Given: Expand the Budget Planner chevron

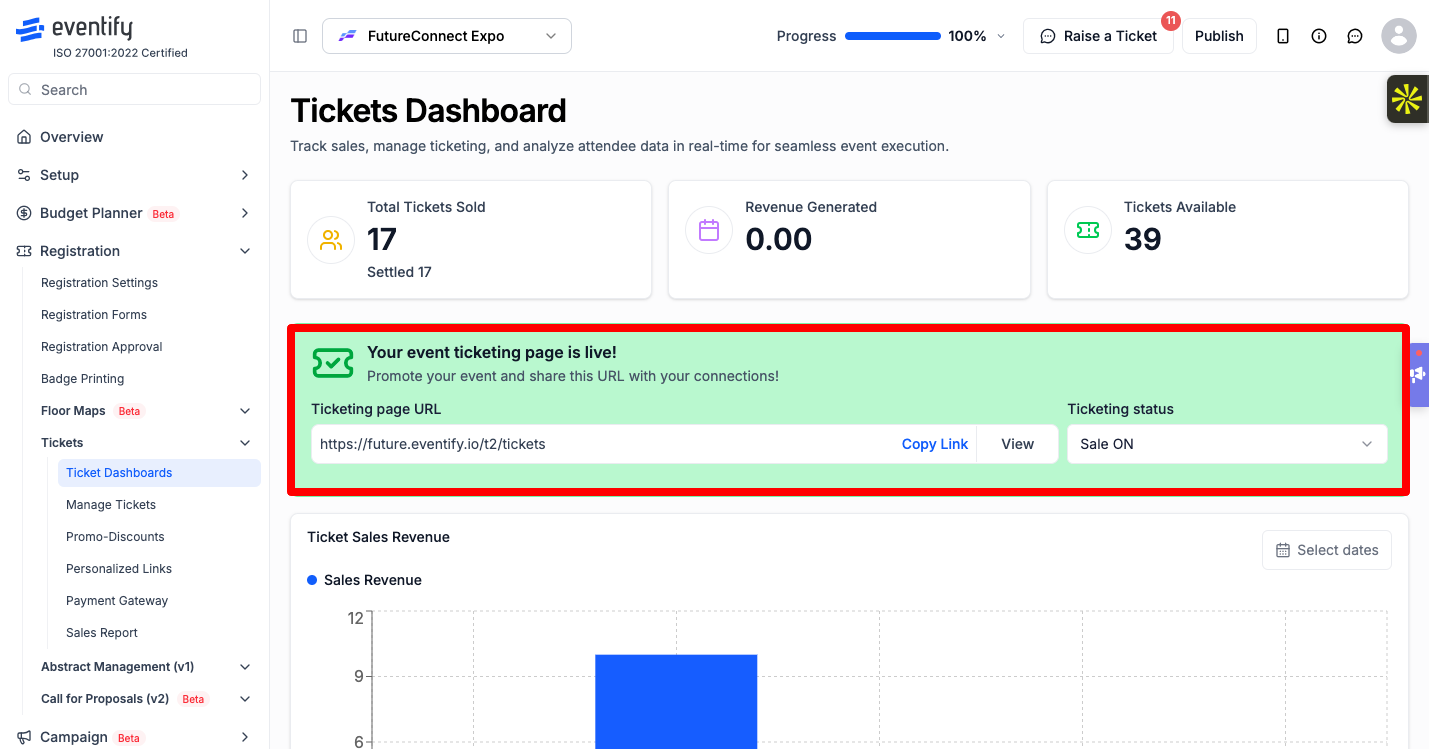Looking at the screenshot, I should tap(245, 213).
